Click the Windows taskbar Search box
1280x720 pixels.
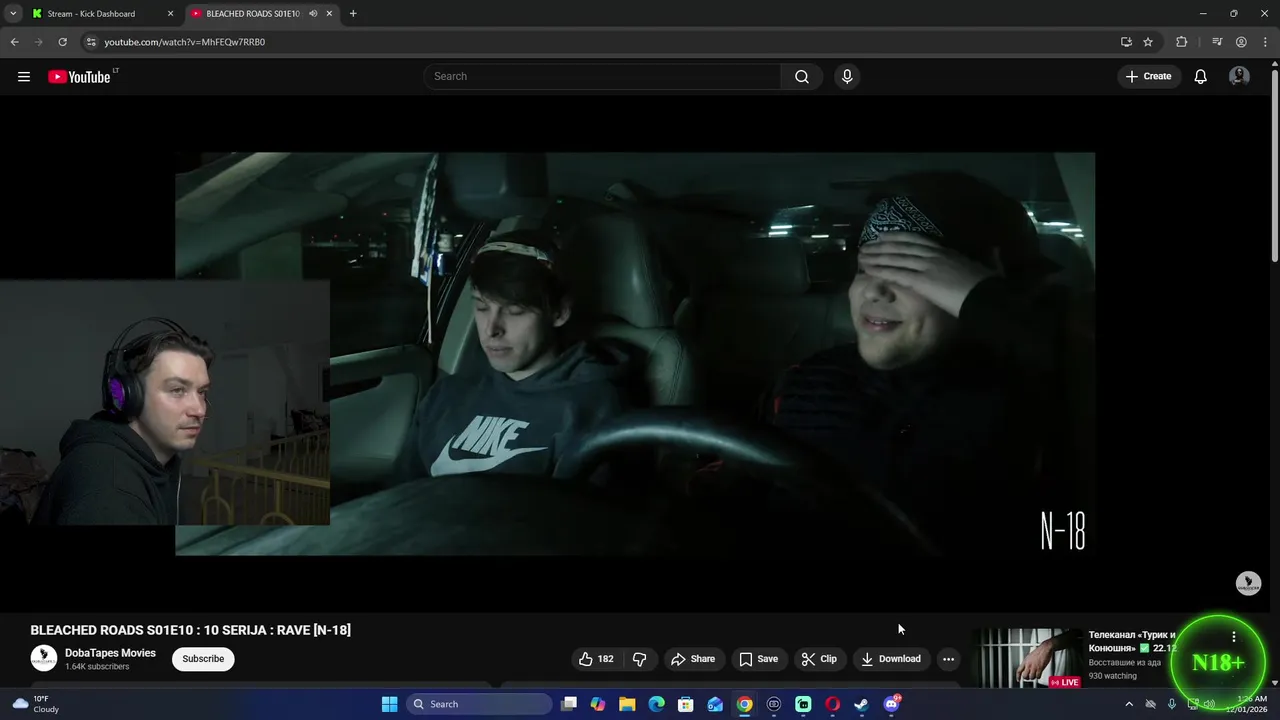480,704
